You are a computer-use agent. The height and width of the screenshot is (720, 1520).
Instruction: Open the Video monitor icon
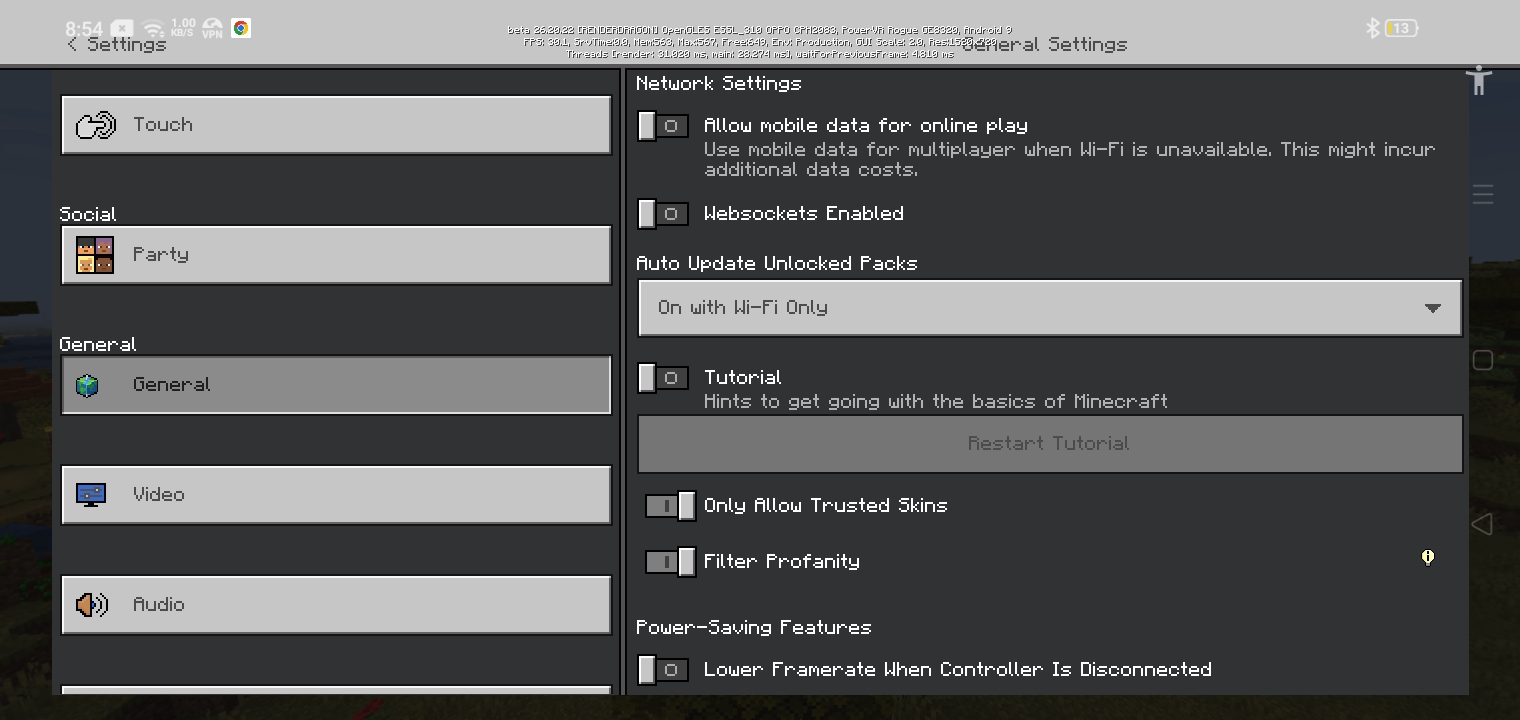point(91,495)
